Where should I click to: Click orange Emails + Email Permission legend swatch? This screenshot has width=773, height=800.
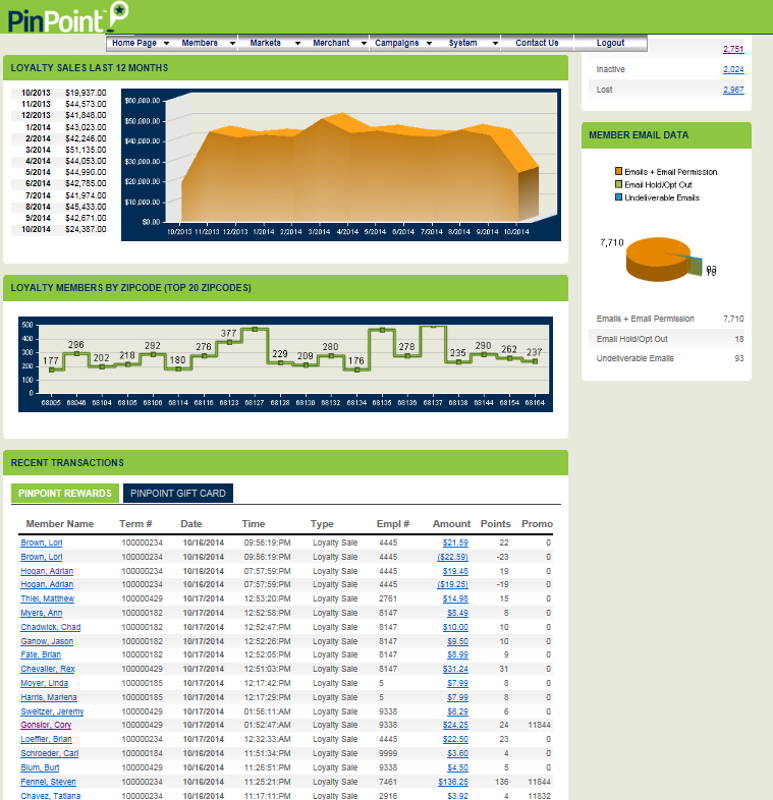pos(618,171)
